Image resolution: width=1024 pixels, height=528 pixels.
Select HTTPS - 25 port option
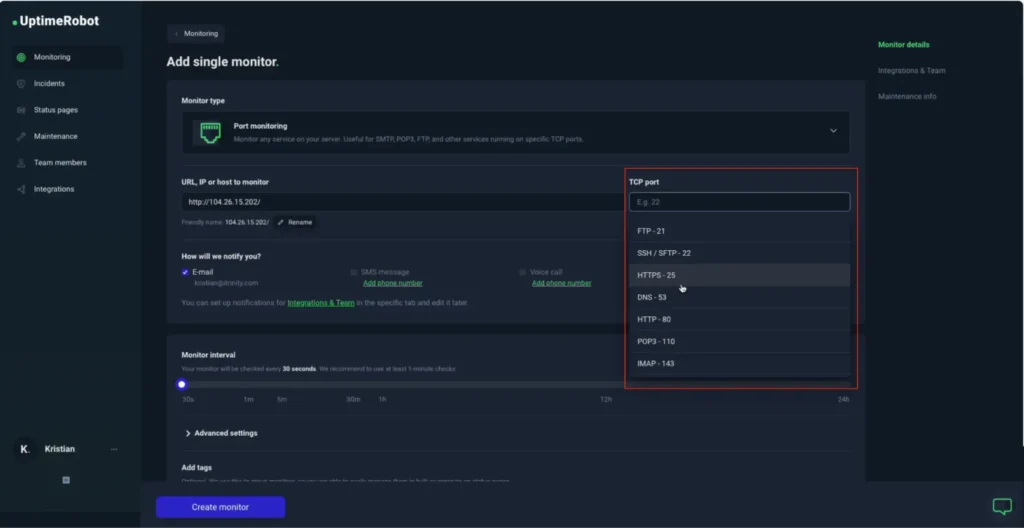pos(740,275)
